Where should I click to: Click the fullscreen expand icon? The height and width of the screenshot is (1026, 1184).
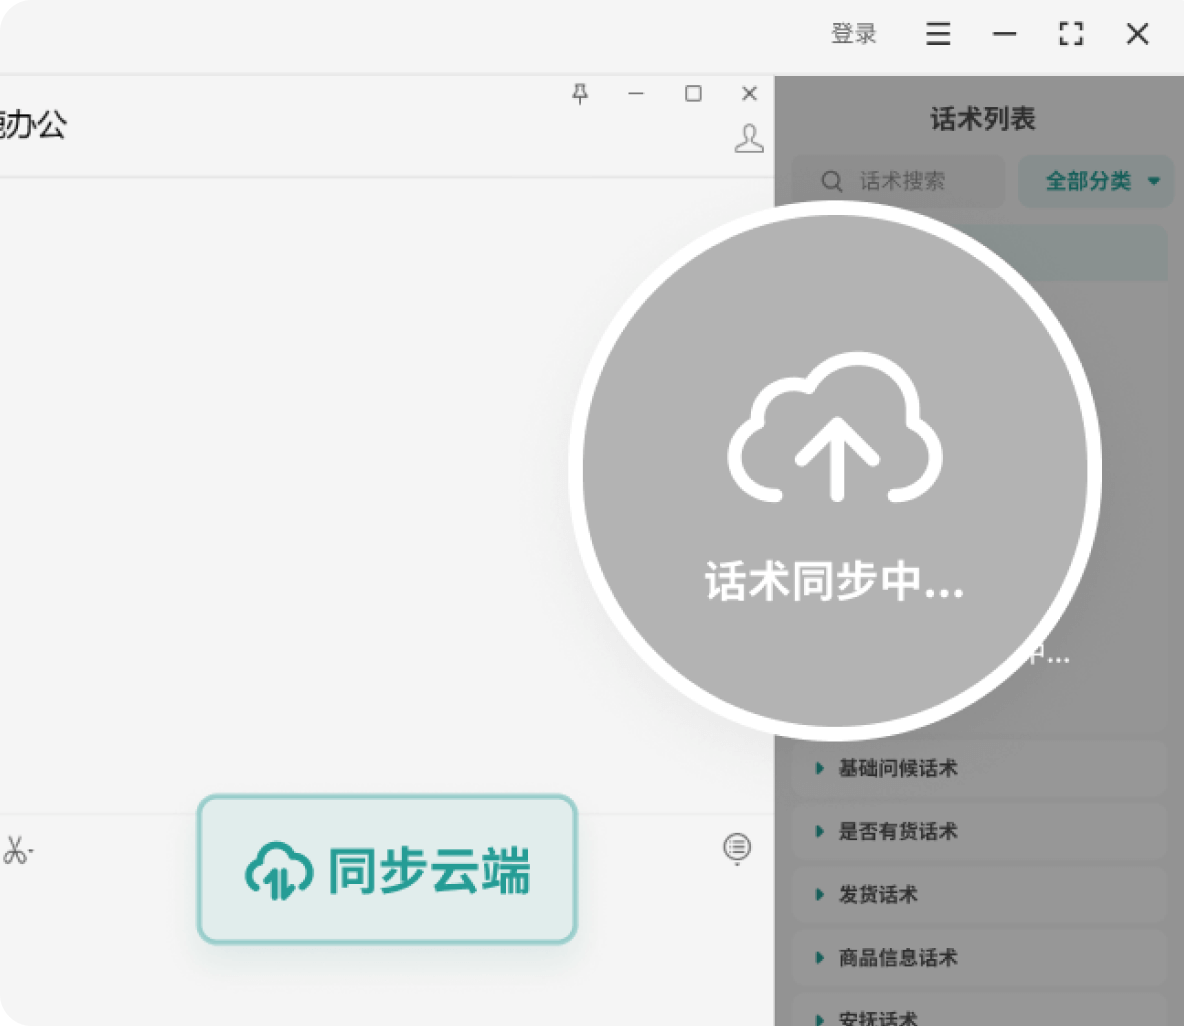(1071, 34)
